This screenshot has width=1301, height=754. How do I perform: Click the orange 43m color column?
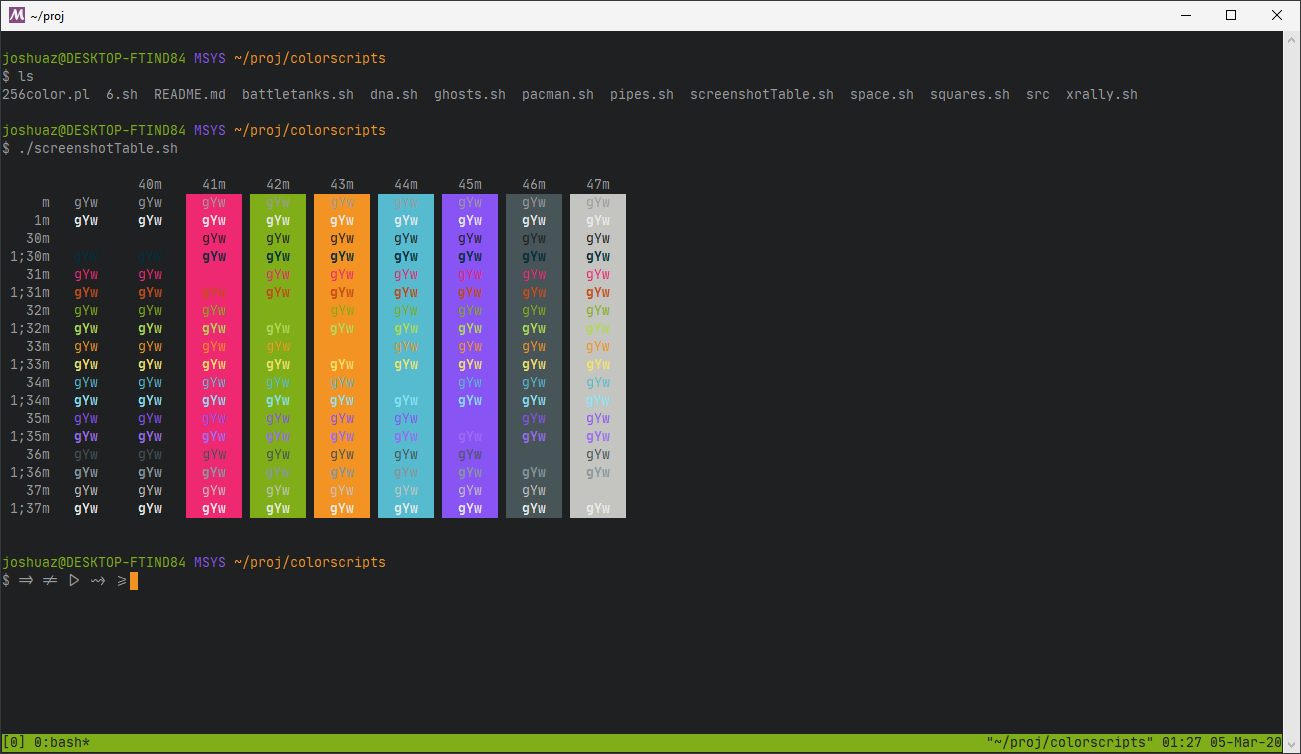342,355
